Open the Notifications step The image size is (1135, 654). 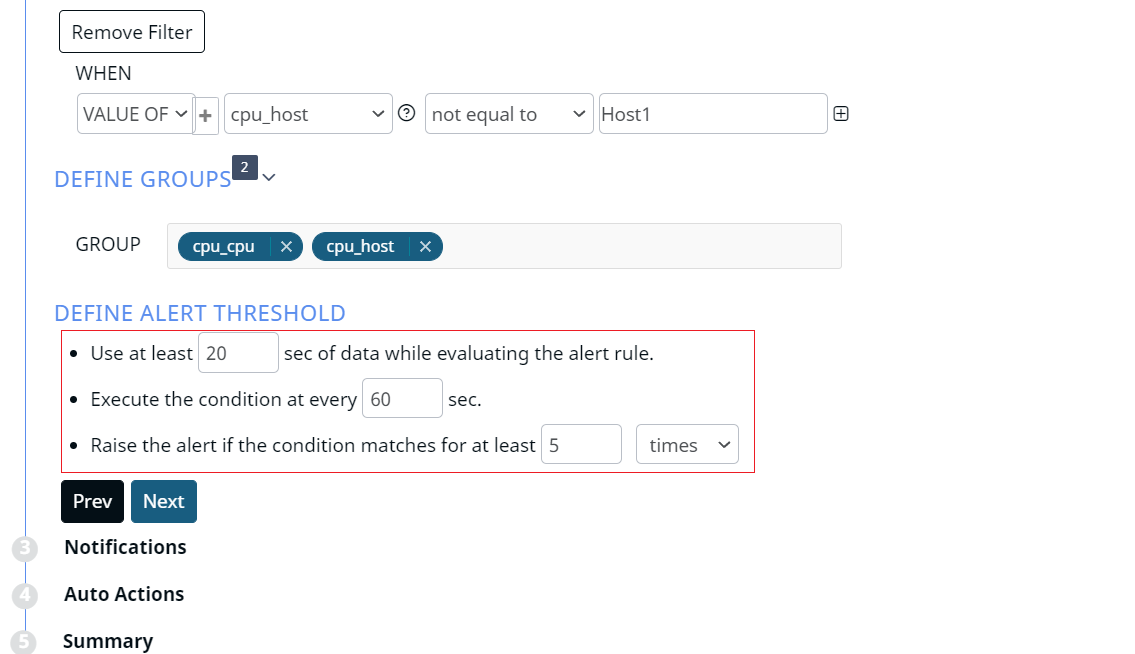[x=125, y=547]
